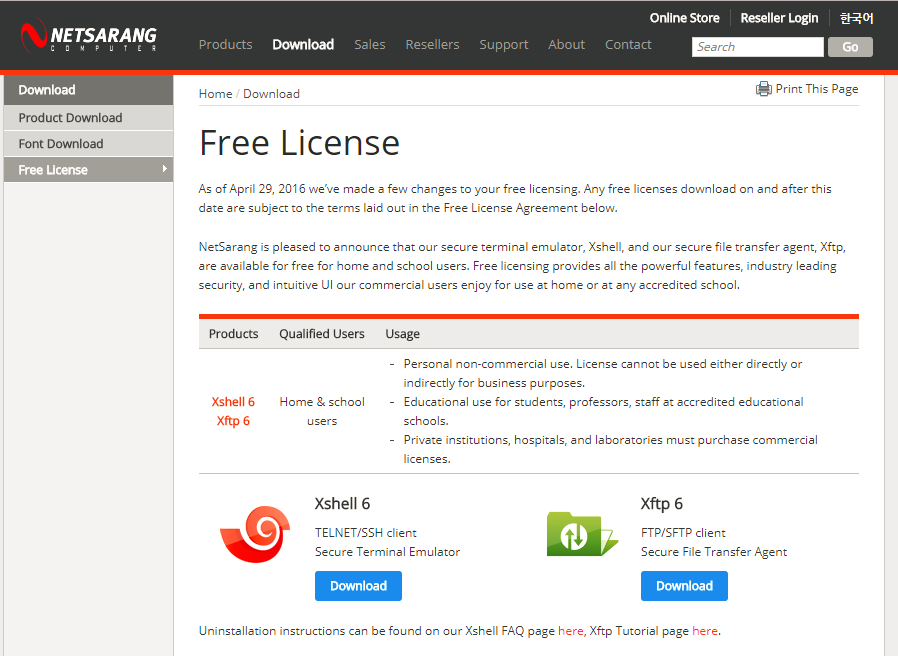
Task: Click the Free License page heading
Action: click(299, 143)
